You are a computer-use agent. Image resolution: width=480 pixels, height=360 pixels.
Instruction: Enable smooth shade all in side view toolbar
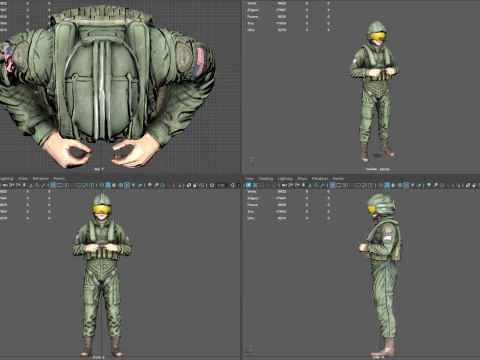tap(387, 185)
